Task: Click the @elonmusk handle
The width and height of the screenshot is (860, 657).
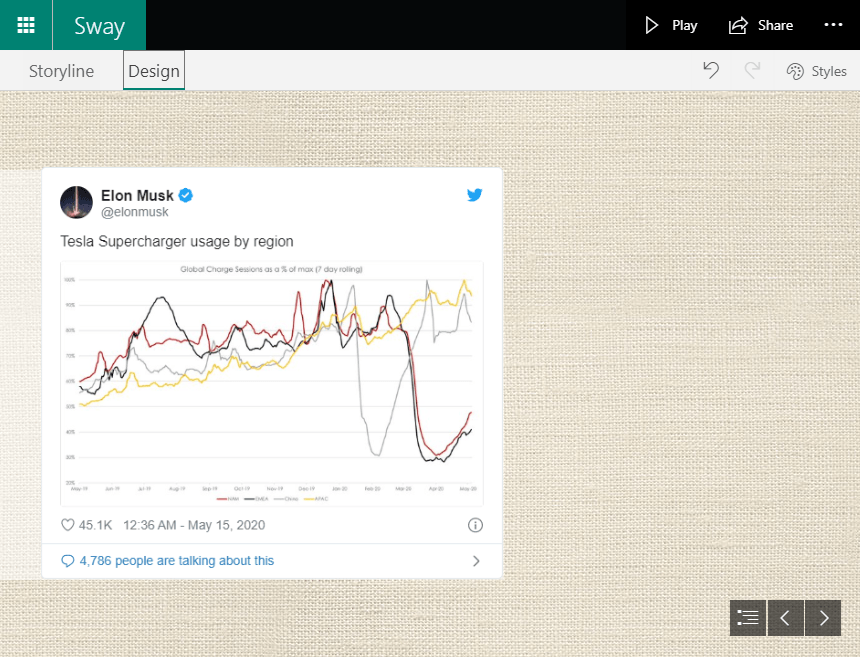Action: click(135, 212)
